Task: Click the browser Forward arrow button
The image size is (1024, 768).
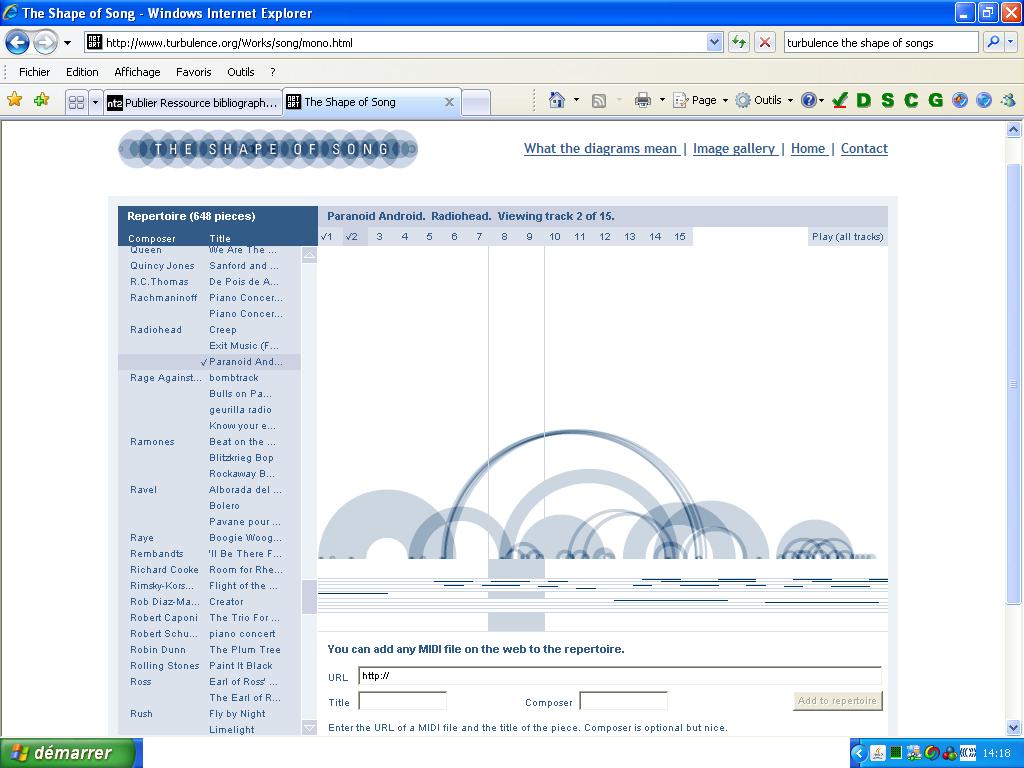Action: 45,43
